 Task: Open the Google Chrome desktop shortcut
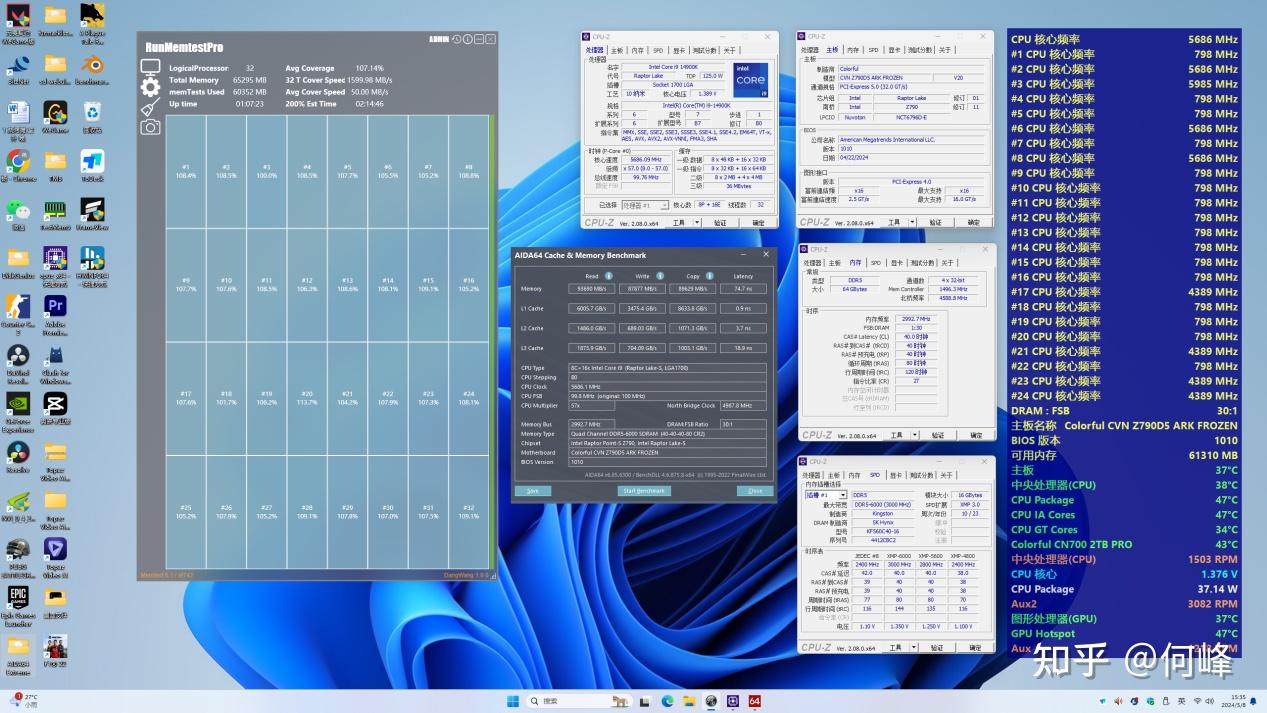18,166
